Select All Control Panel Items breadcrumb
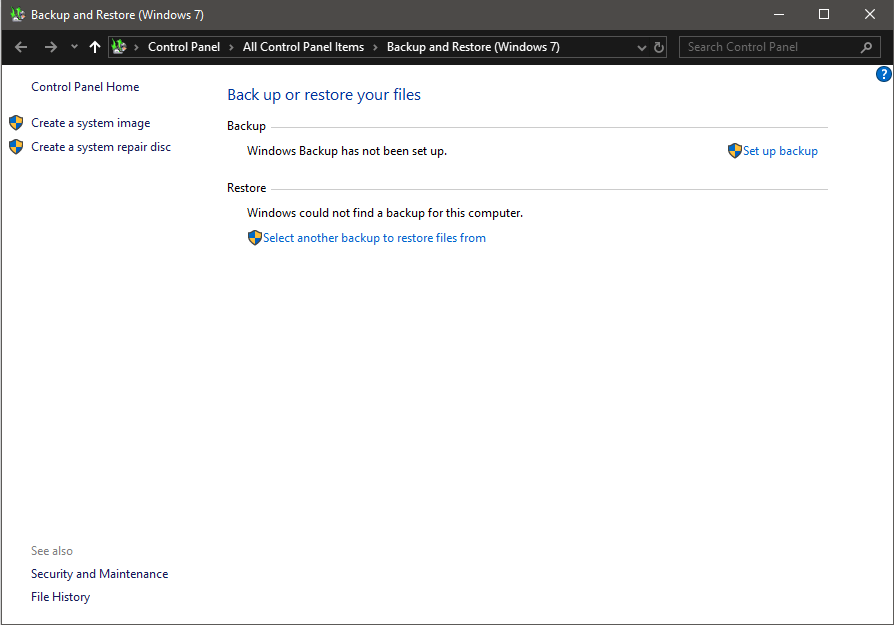This screenshot has width=894, height=625. (x=303, y=47)
